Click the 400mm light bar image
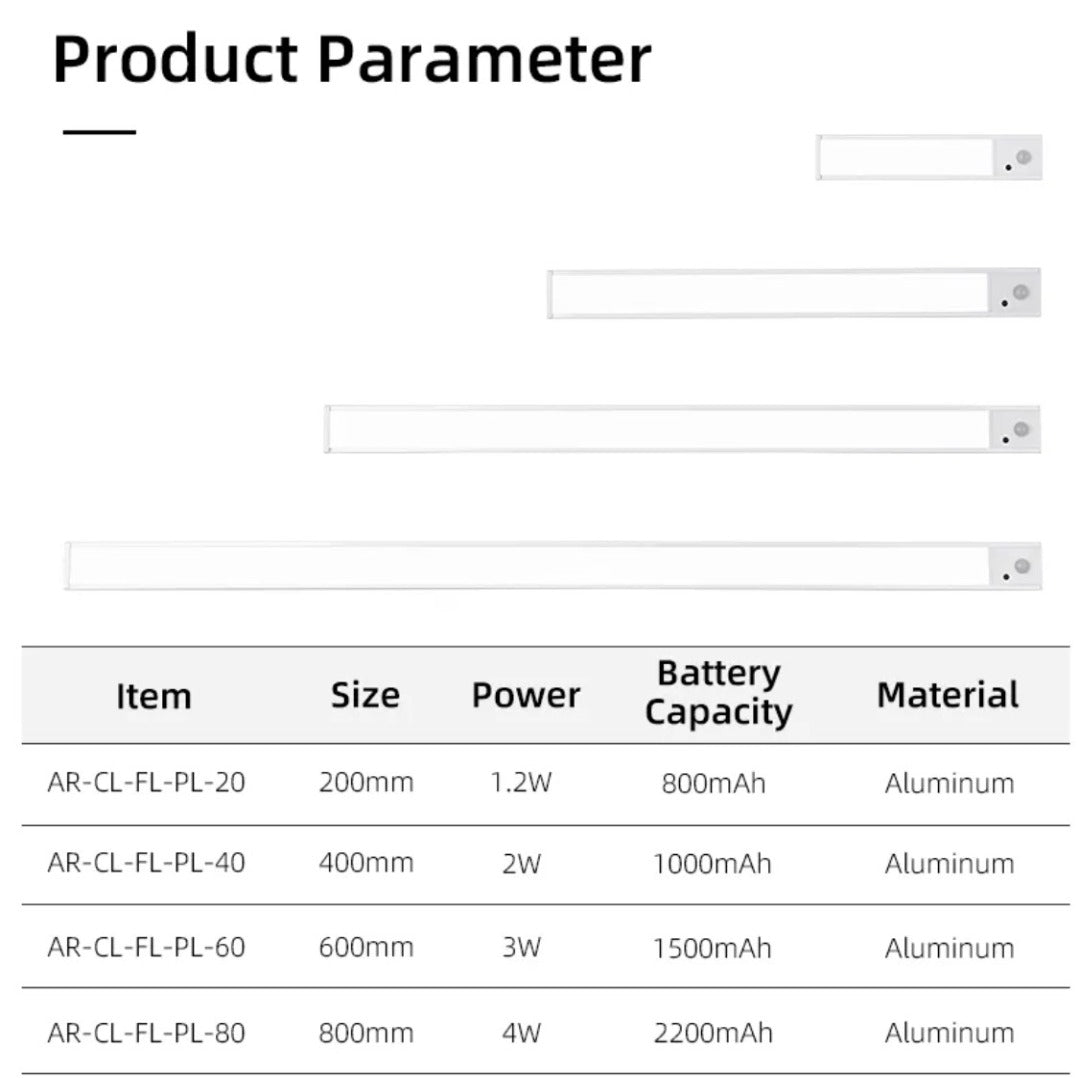Screen dimensions: 1080x1078 [x=794, y=293]
